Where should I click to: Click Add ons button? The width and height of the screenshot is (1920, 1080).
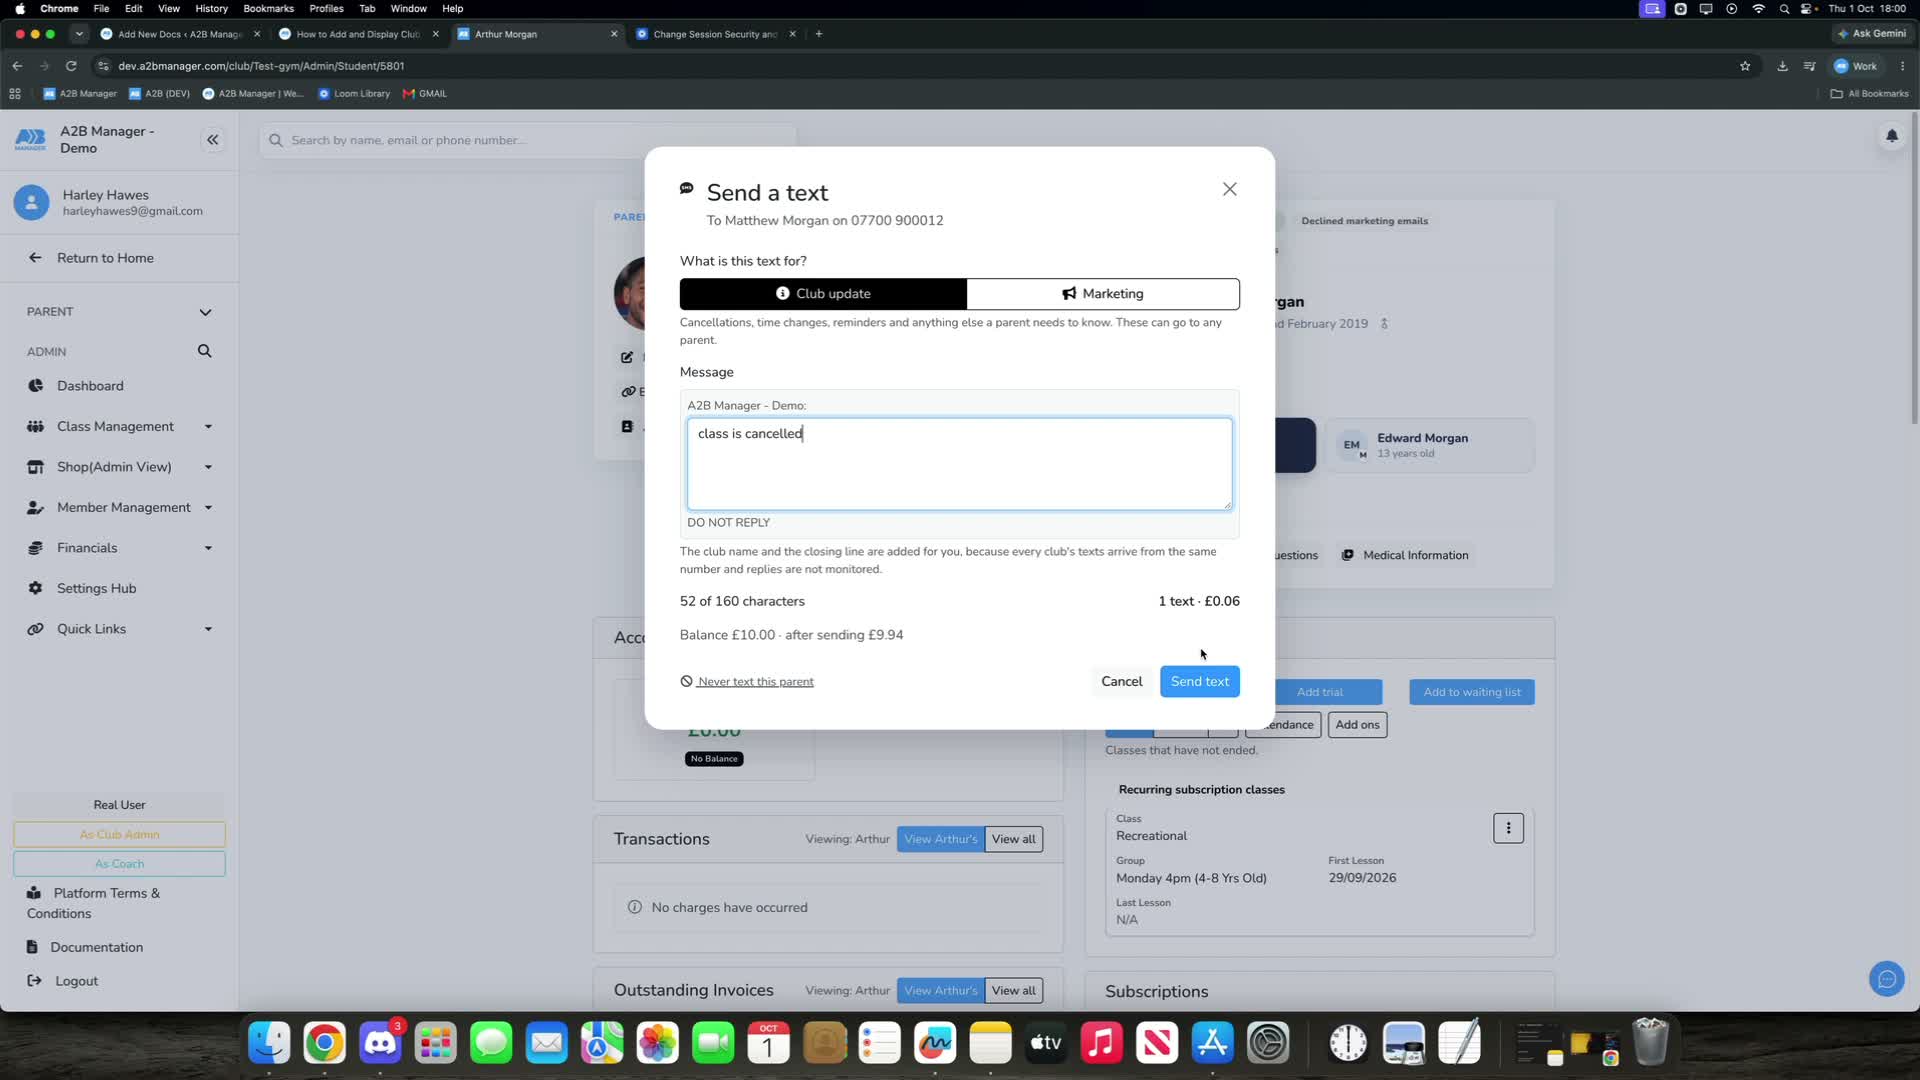pos(1357,725)
